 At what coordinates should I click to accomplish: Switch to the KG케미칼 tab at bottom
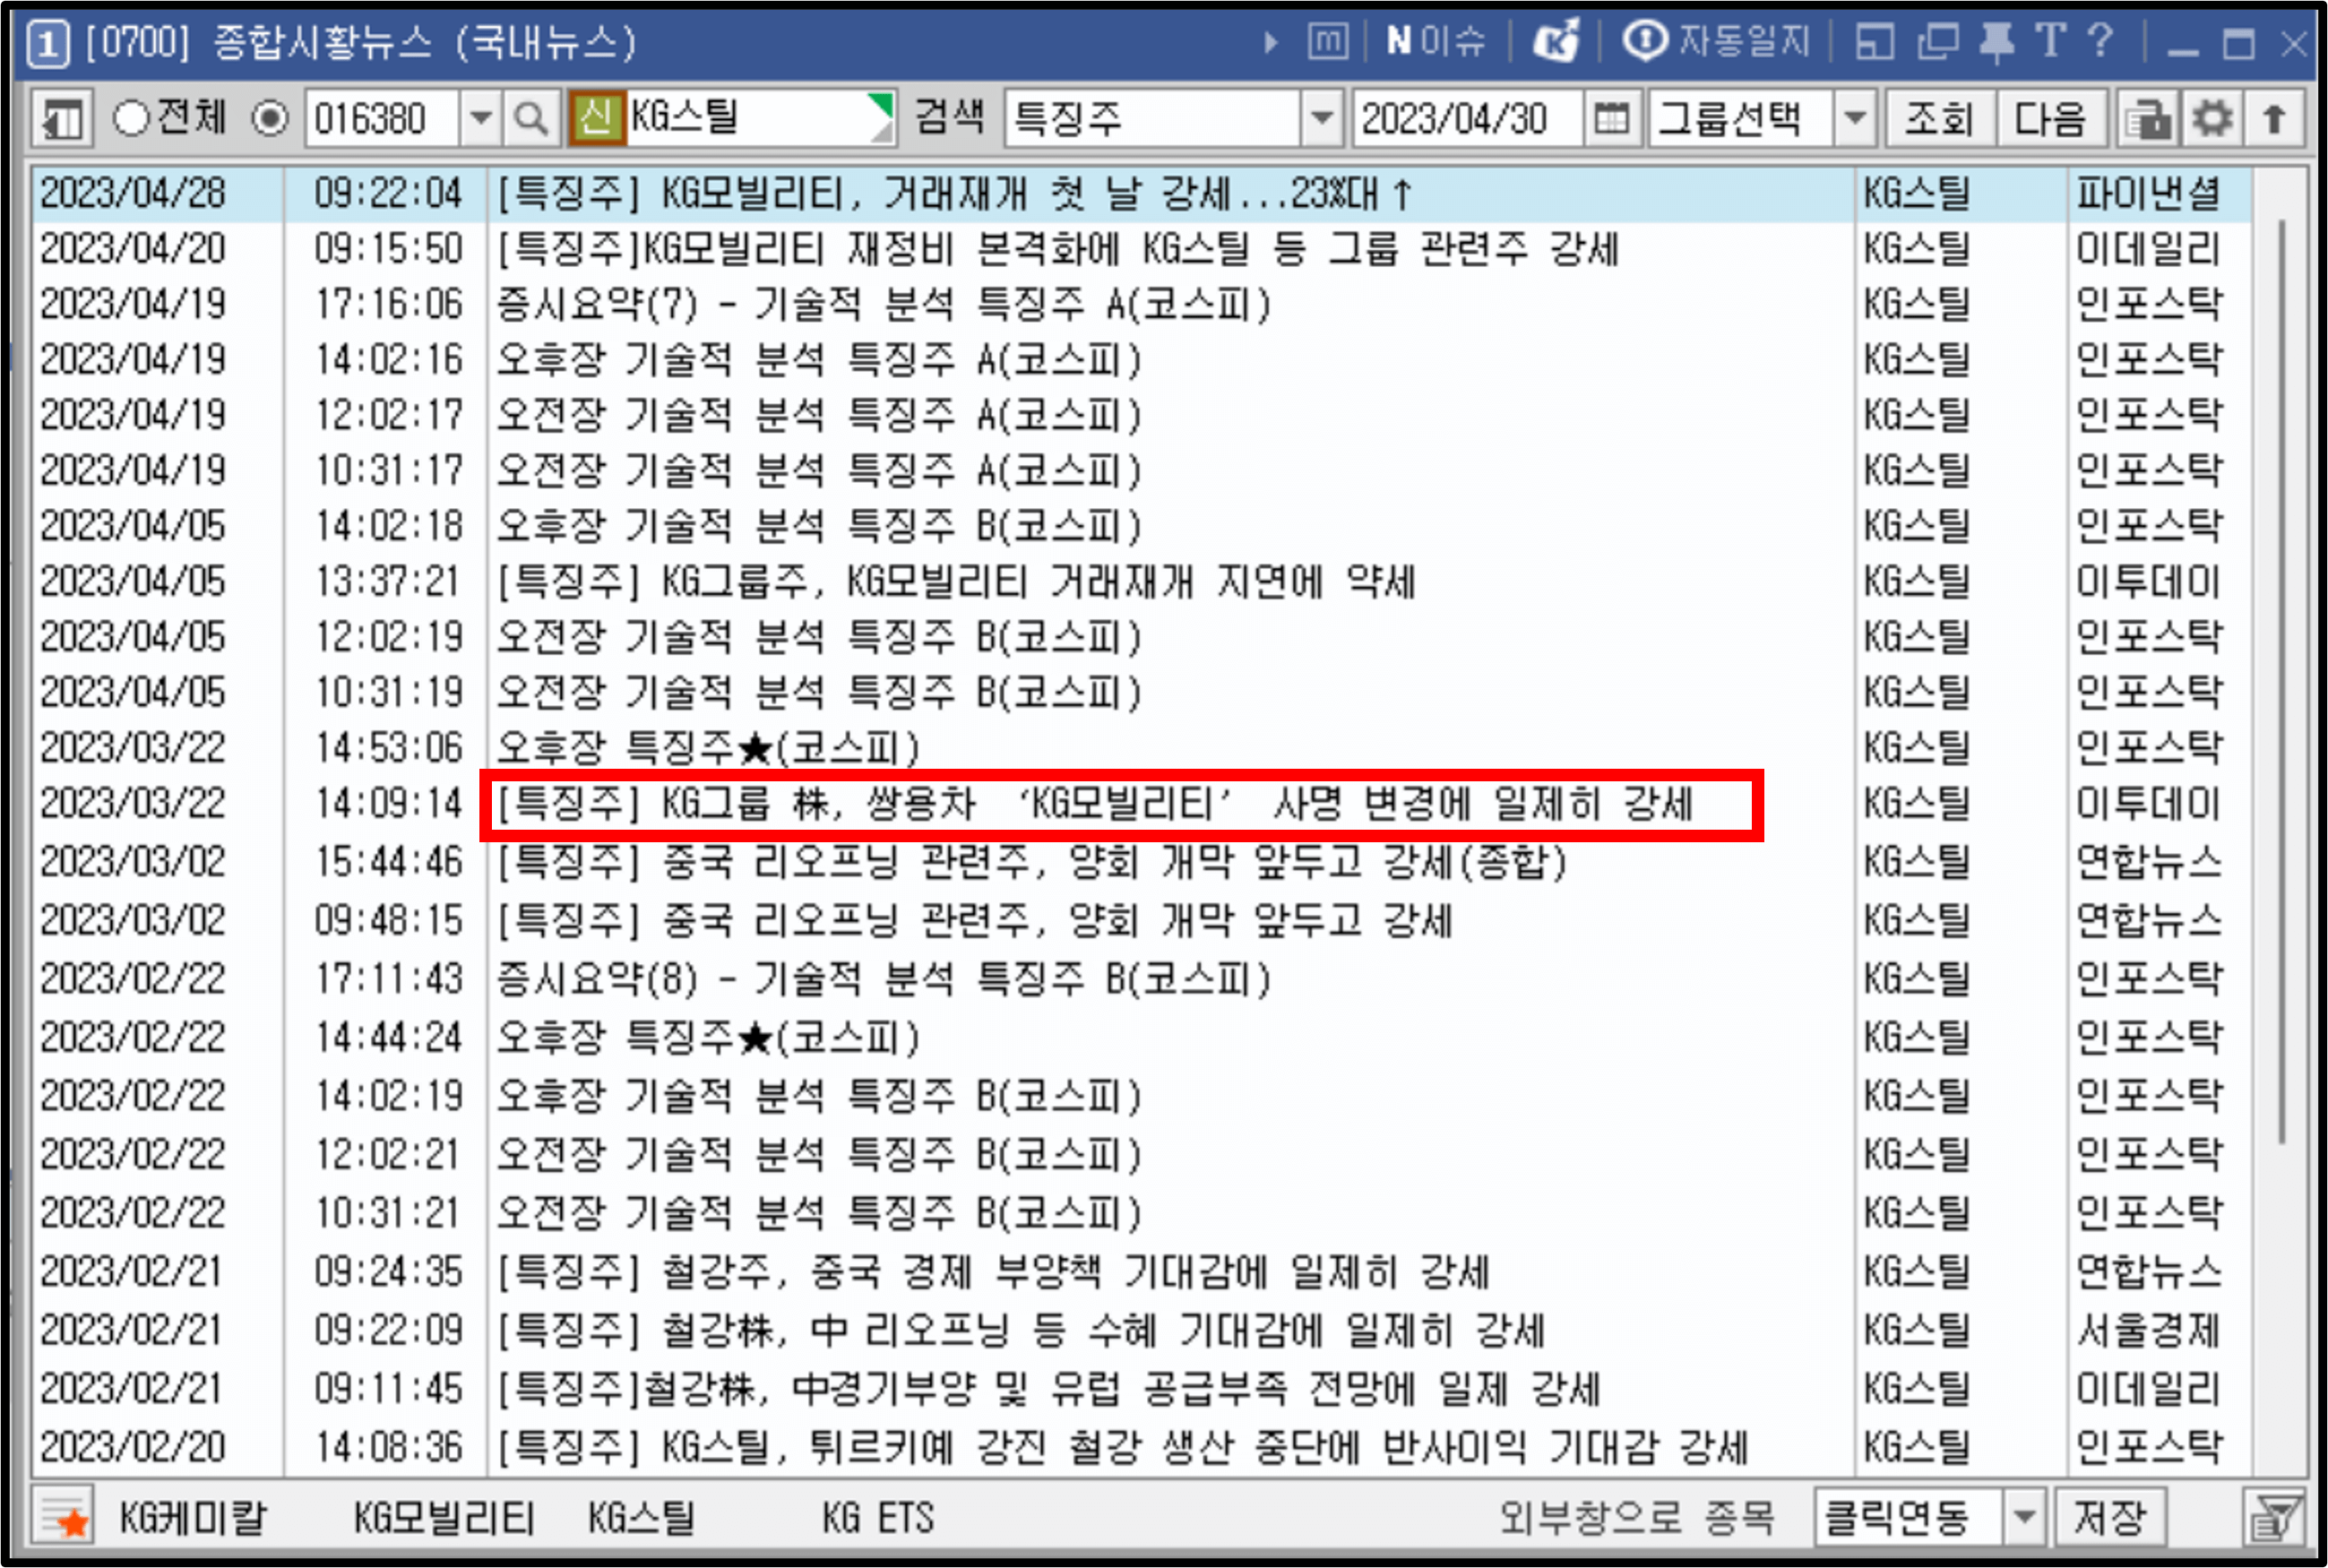(x=193, y=1516)
